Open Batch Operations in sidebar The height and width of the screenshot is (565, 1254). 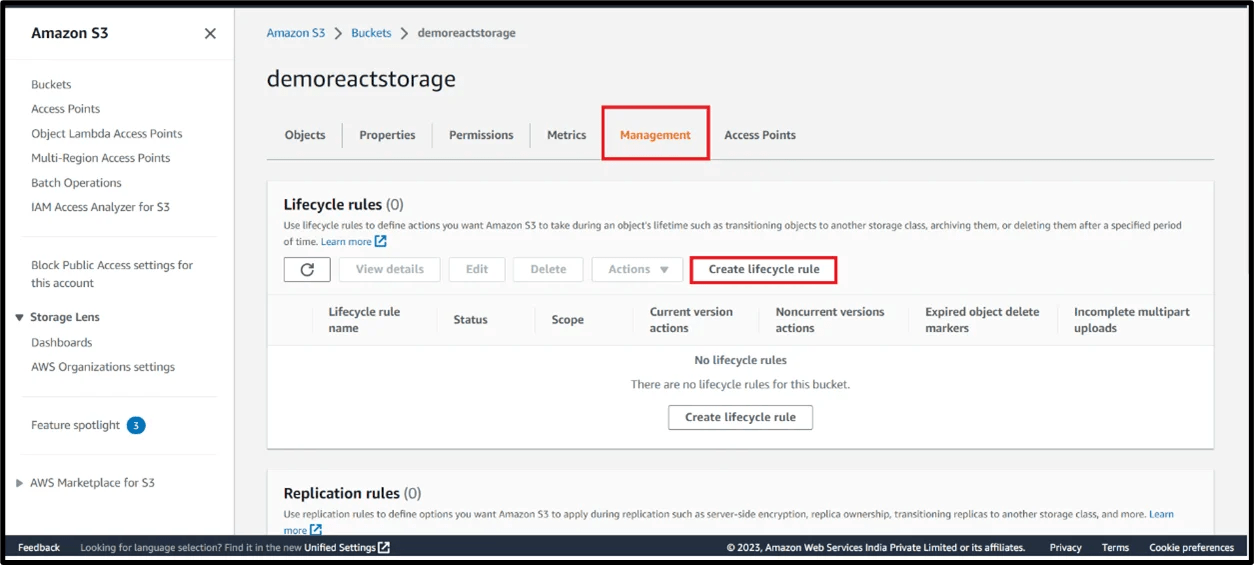pos(76,183)
